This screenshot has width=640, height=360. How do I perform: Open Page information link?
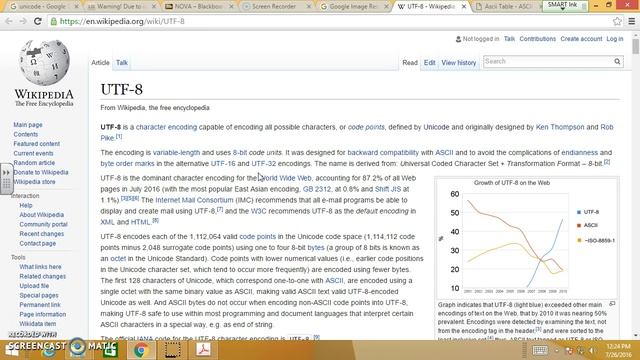pyautogui.click(x=42, y=314)
